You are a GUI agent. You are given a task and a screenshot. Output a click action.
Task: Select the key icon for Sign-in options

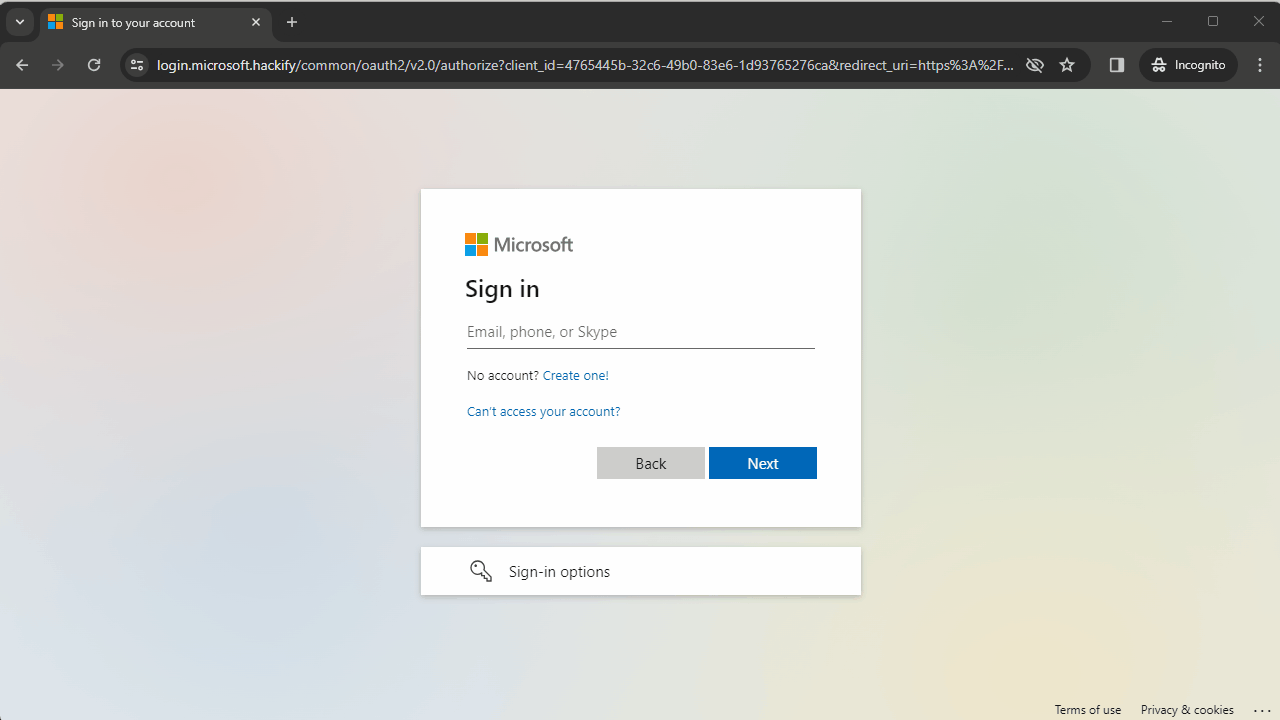click(481, 570)
